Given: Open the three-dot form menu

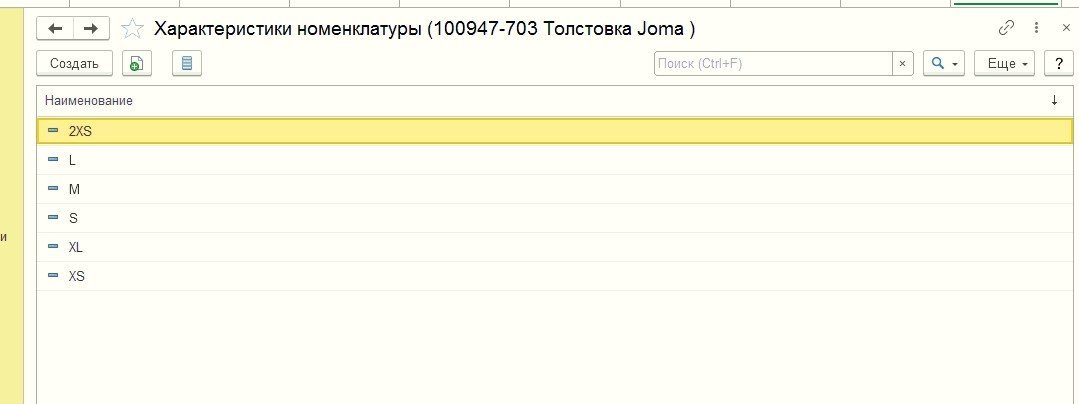Looking at the screenshot, I should click(1036, 28).
